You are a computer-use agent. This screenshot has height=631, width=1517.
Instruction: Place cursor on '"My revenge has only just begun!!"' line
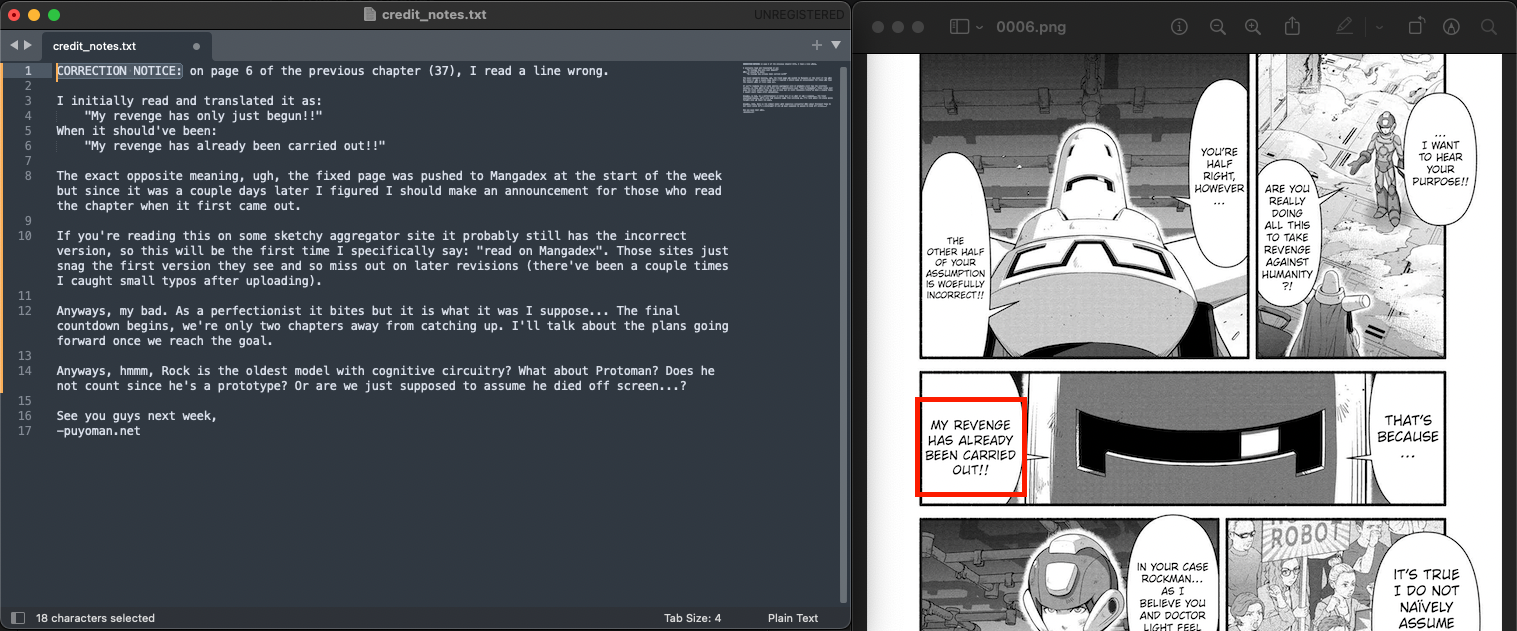(204, 116)
